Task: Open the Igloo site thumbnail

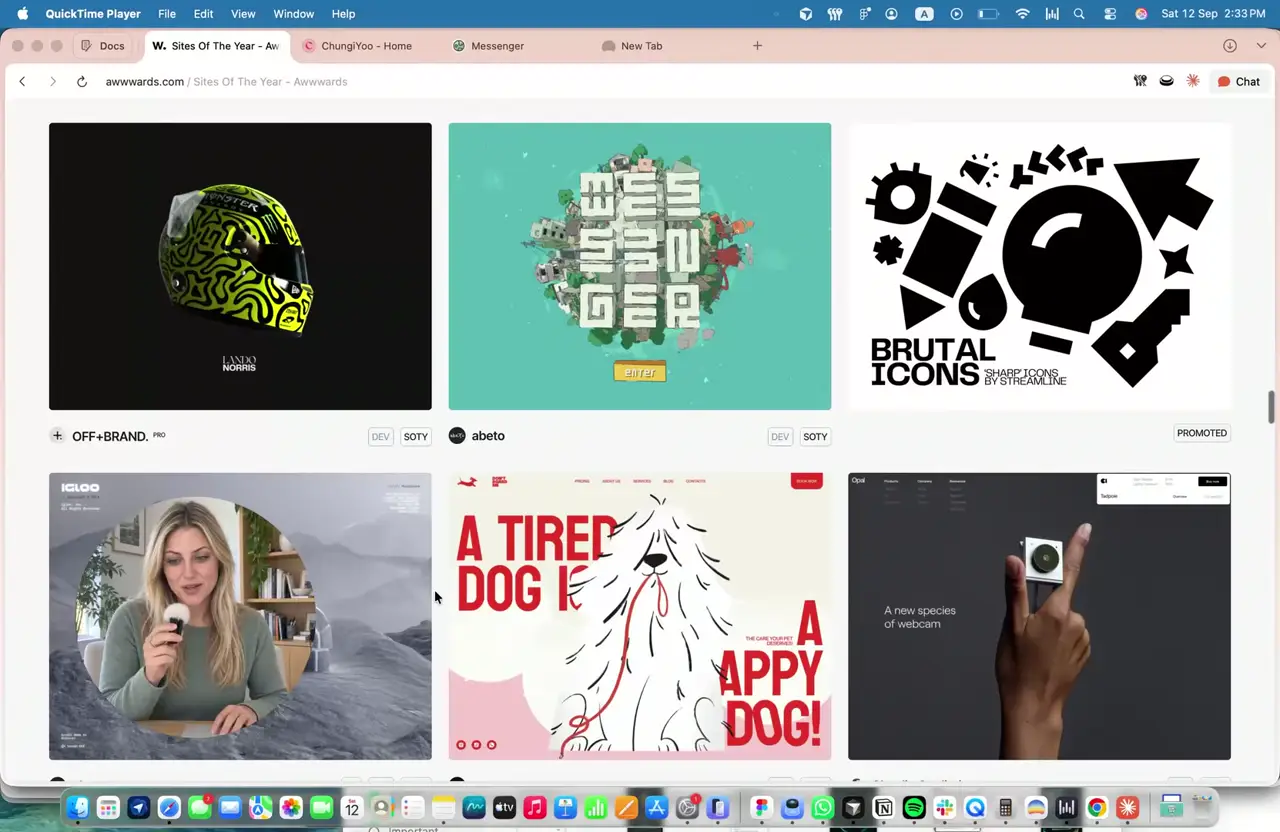Action: coord(240,616)
